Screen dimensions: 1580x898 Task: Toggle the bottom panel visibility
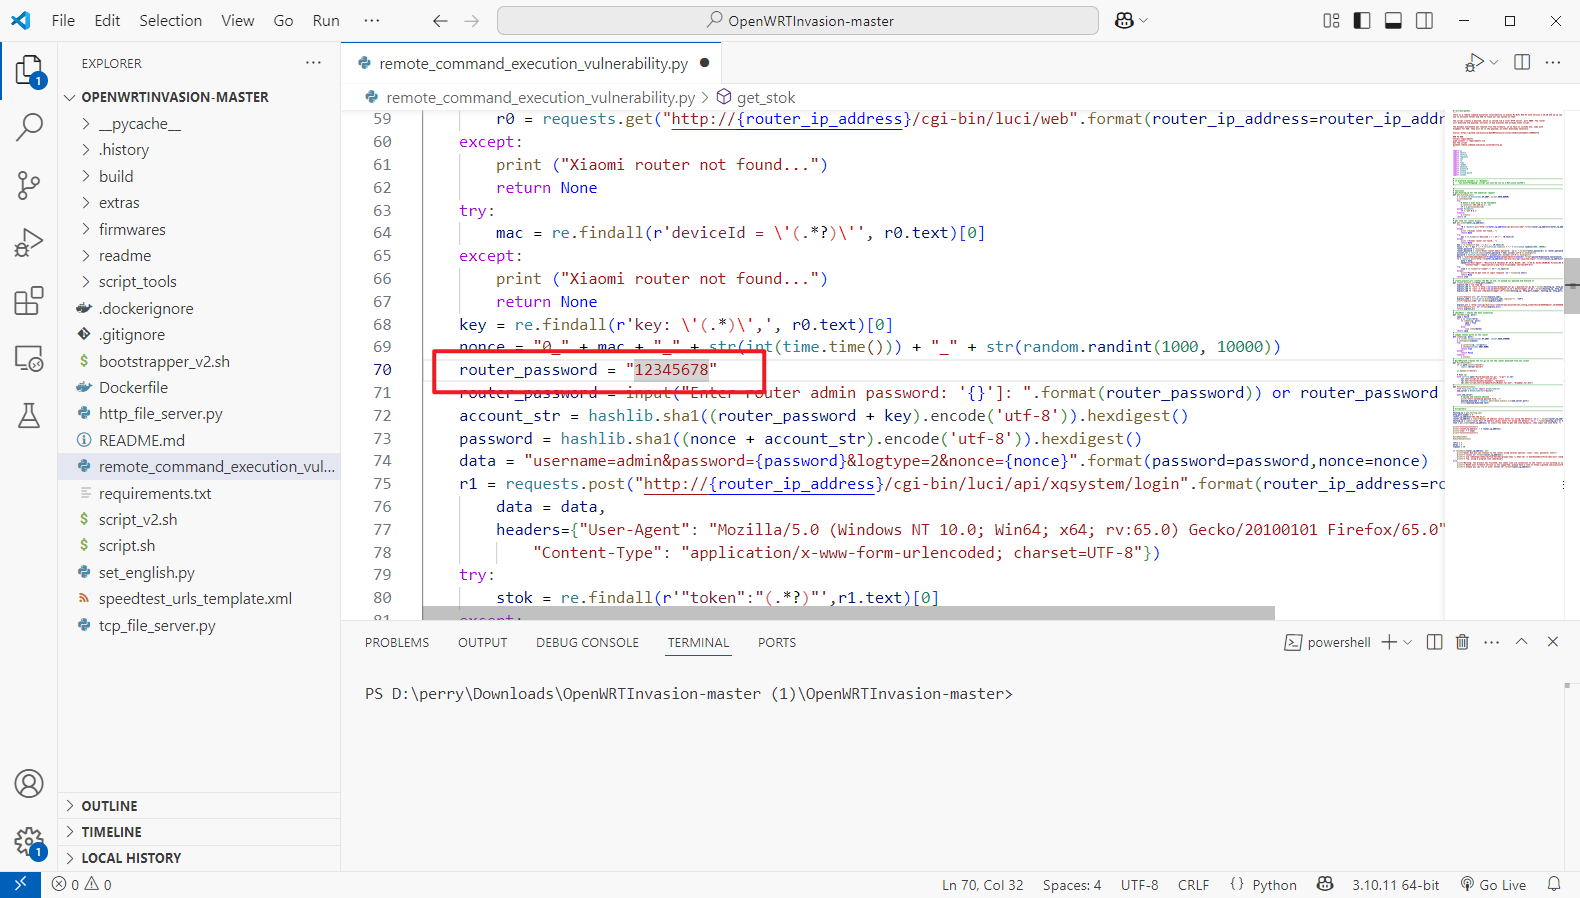[1393, 21]
